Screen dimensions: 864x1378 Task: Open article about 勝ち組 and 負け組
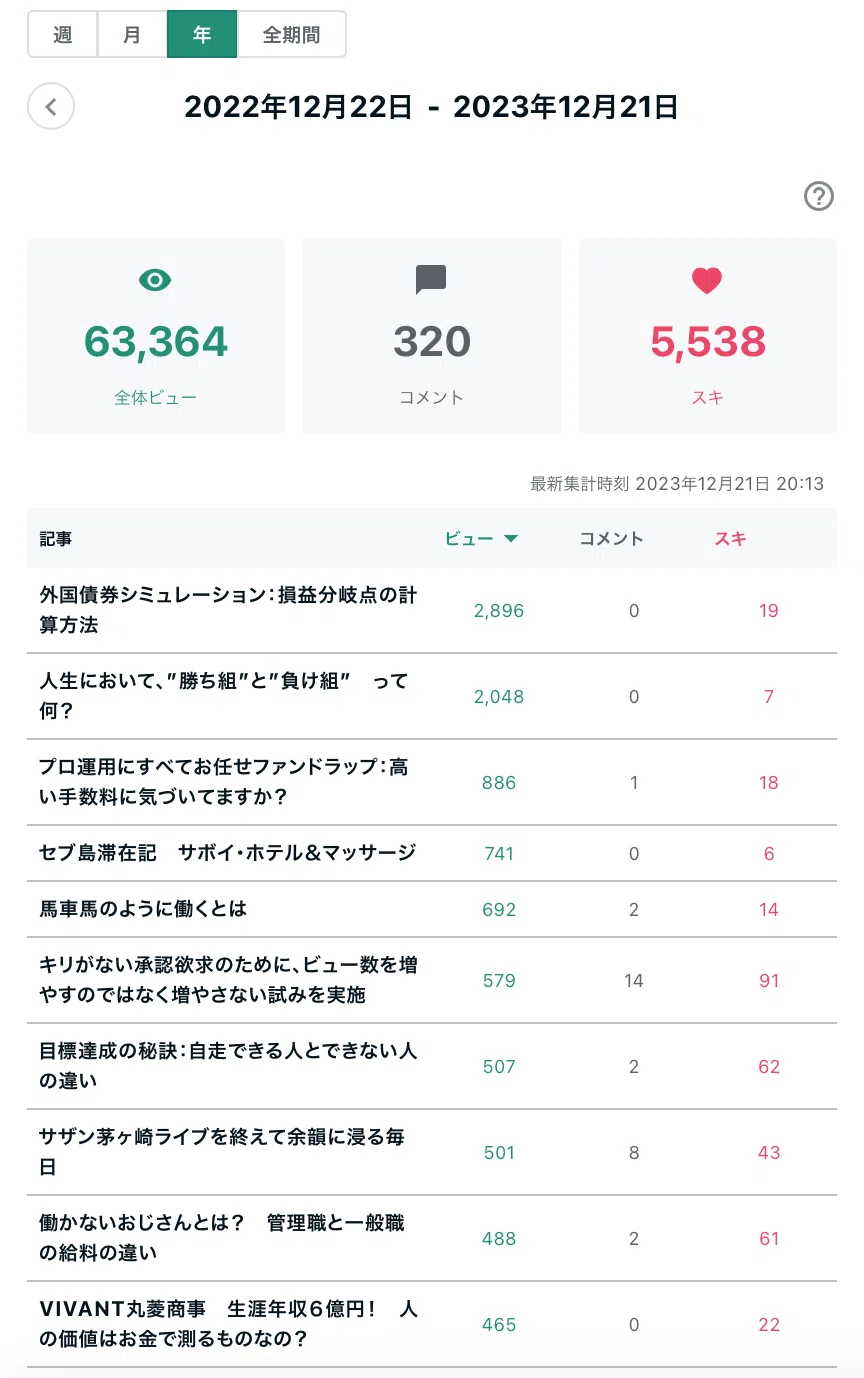click(x=224, y=696)
